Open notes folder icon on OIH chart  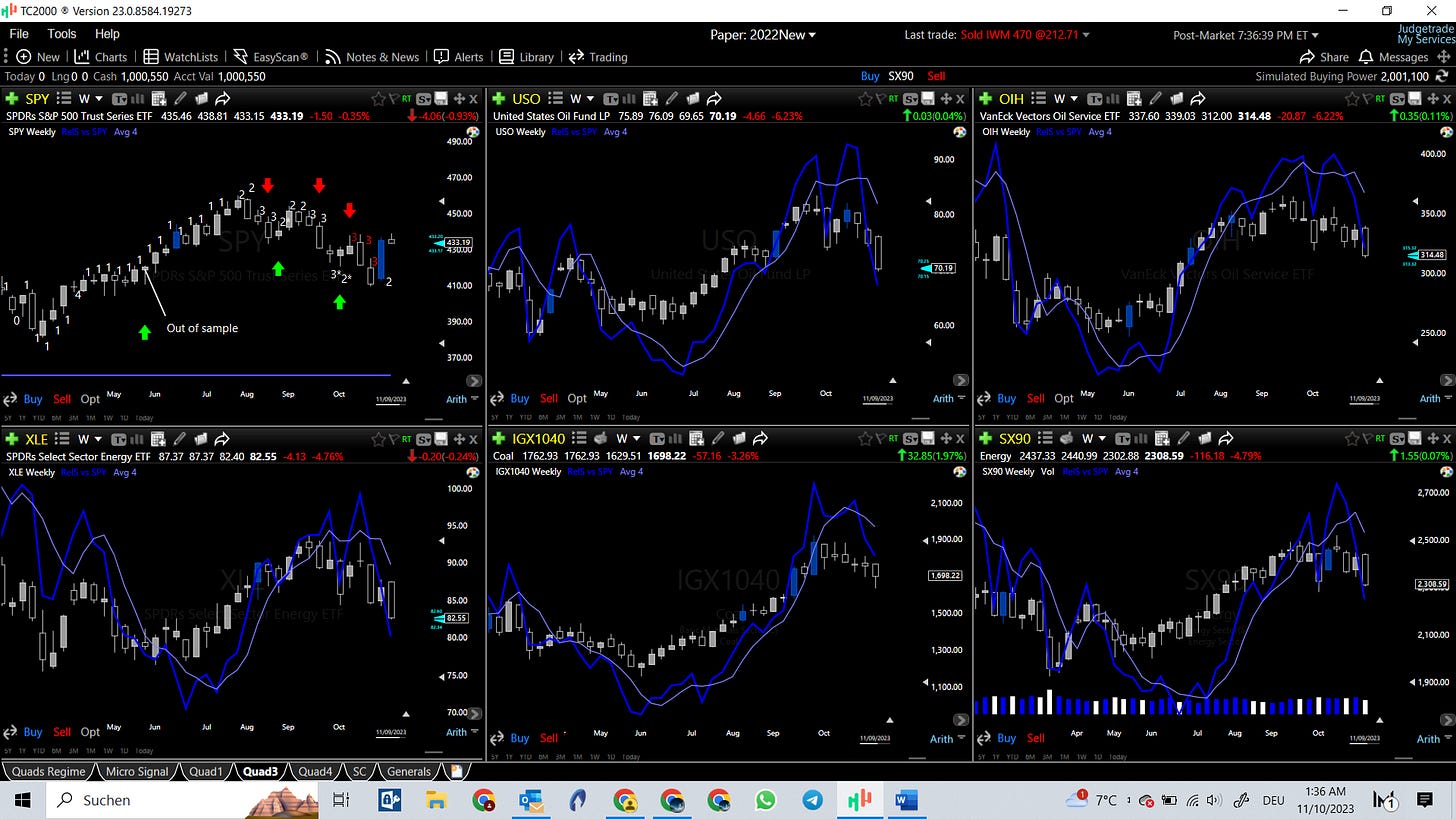[1177, 98]
